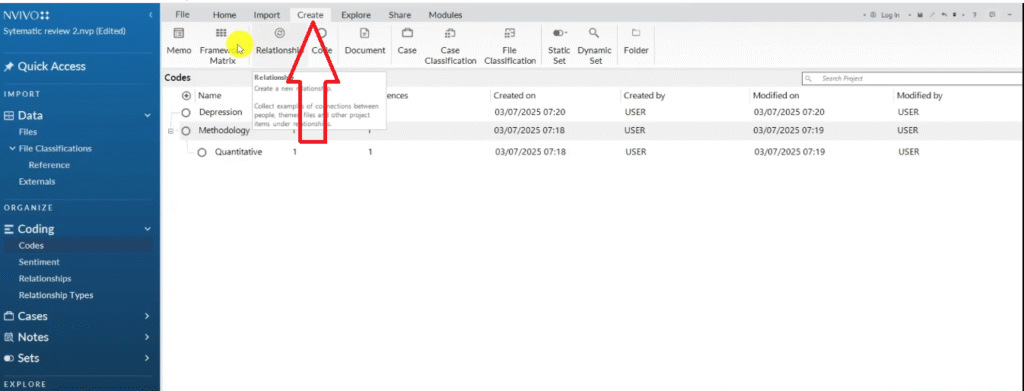Click Quantitative's modified date 03/07/2025 07:19
The width and height of the screenshot is (1024, 391).
790,152
